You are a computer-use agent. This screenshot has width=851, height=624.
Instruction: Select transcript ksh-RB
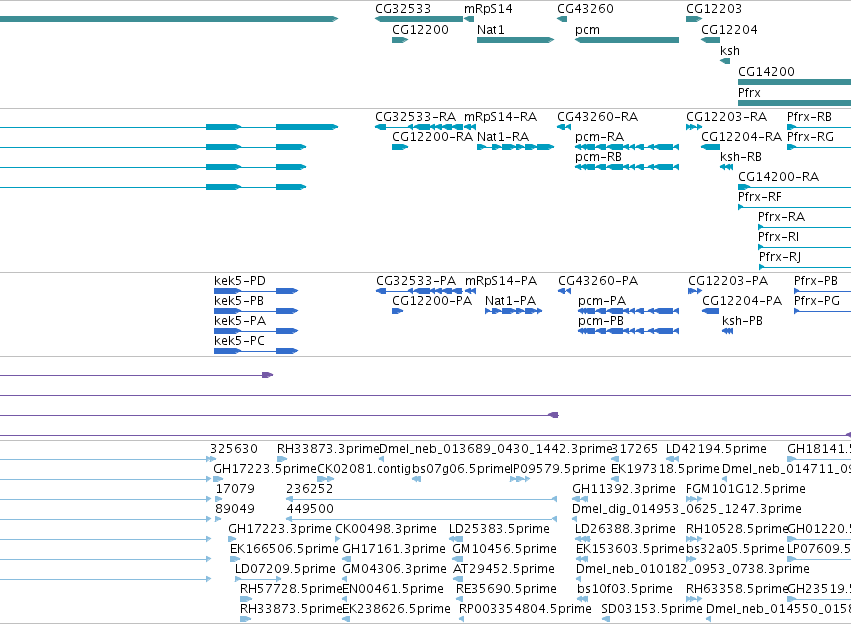tap(741, 157)
